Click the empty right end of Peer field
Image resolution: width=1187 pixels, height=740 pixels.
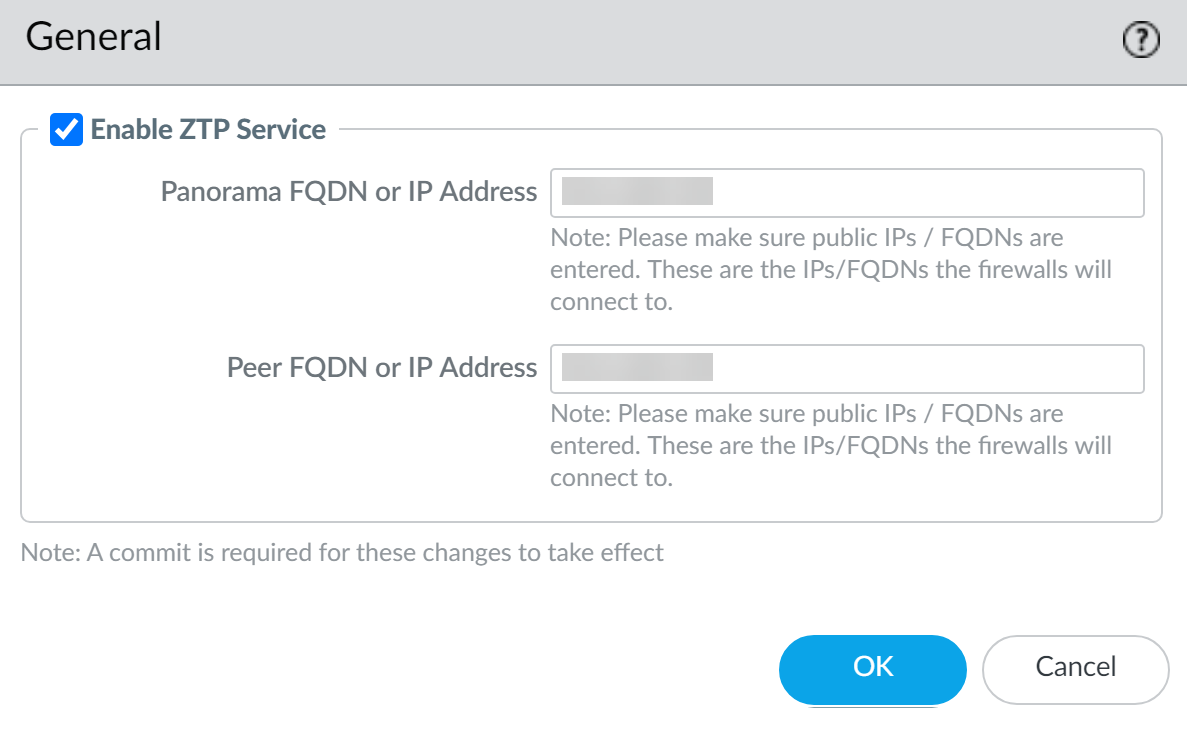(1050, 369)
